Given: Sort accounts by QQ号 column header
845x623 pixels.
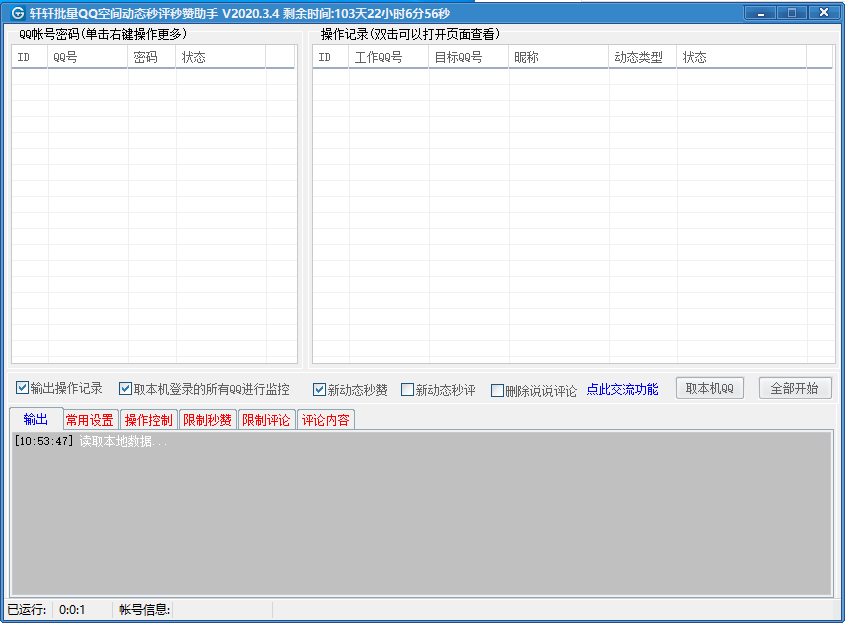Looking at the screenshot, I should pos(87,57).
